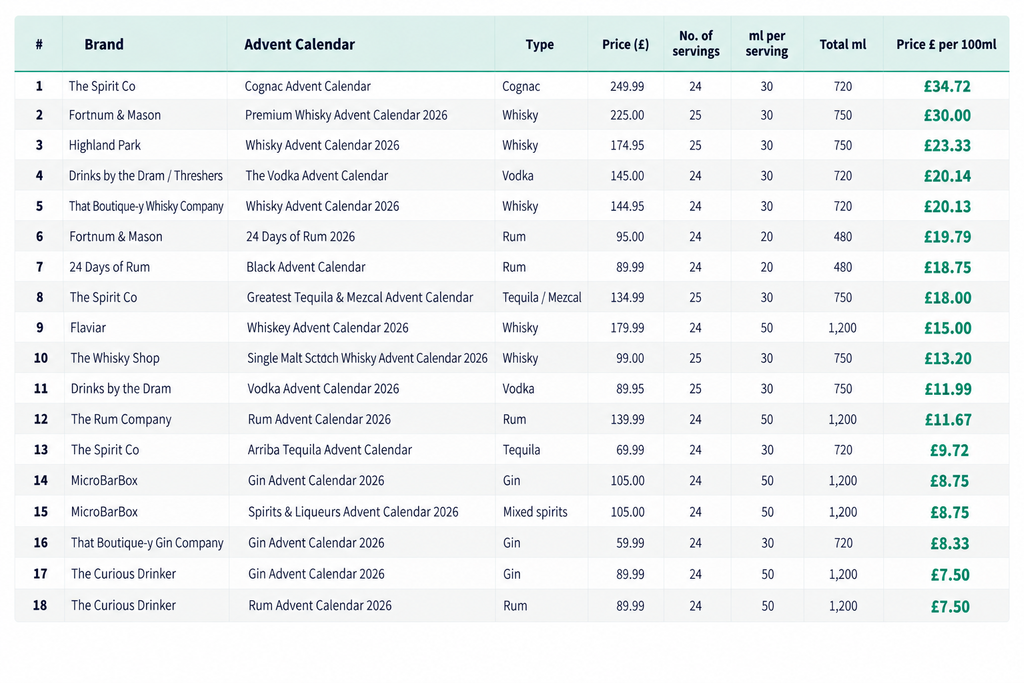This screenshot has width=1024, height=683.
Task: Click row number 10
Action: point(40,358)
